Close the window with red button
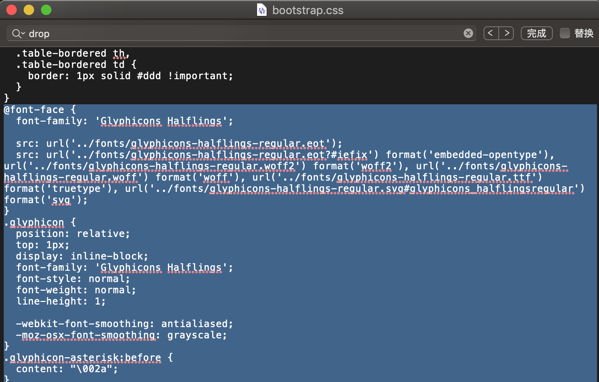Viewport: 599px width, 382px height. tap(11, 10)
